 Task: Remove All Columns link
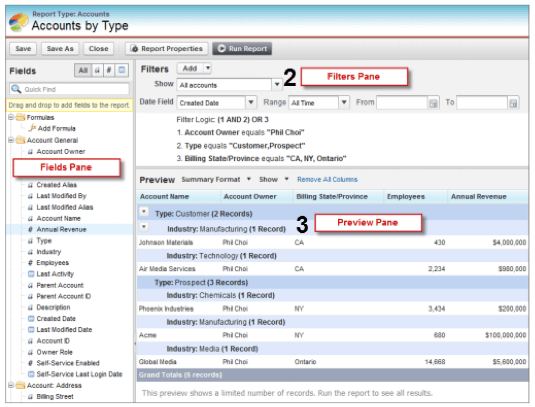click(x=327, y=179)
